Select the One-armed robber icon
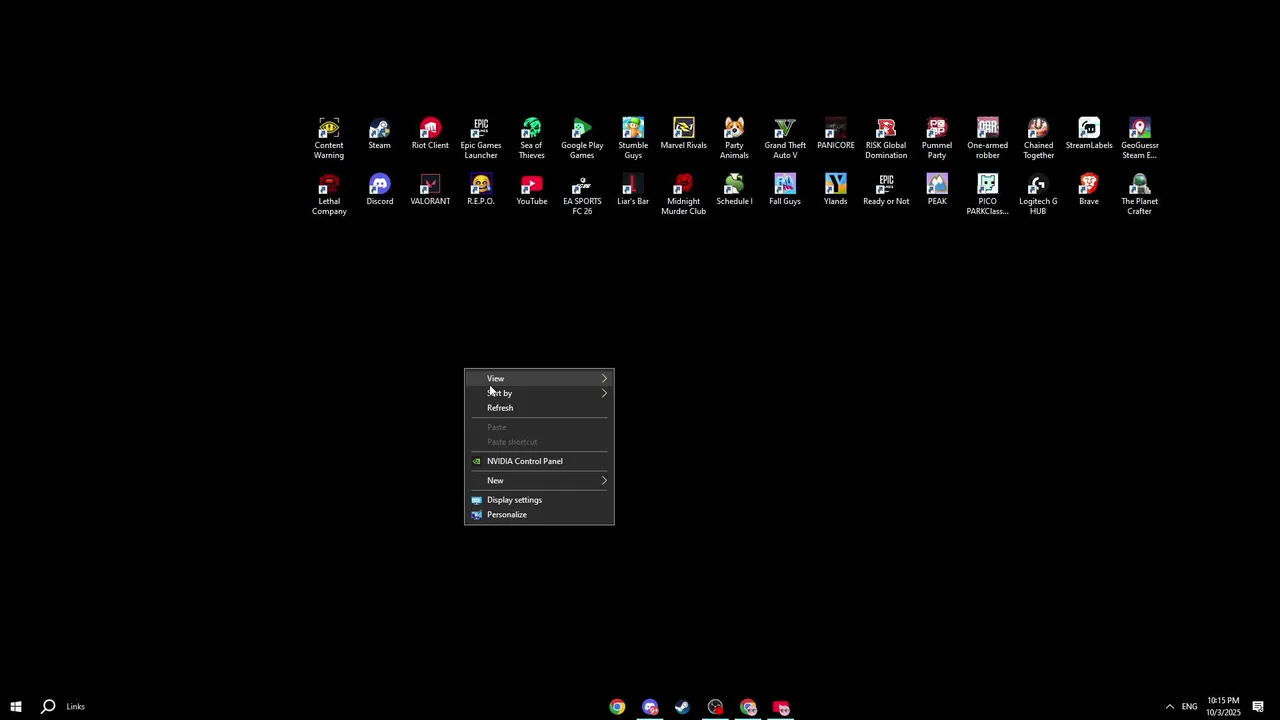Viewport: 1280px width, 720px height. [x=987, y=139]
